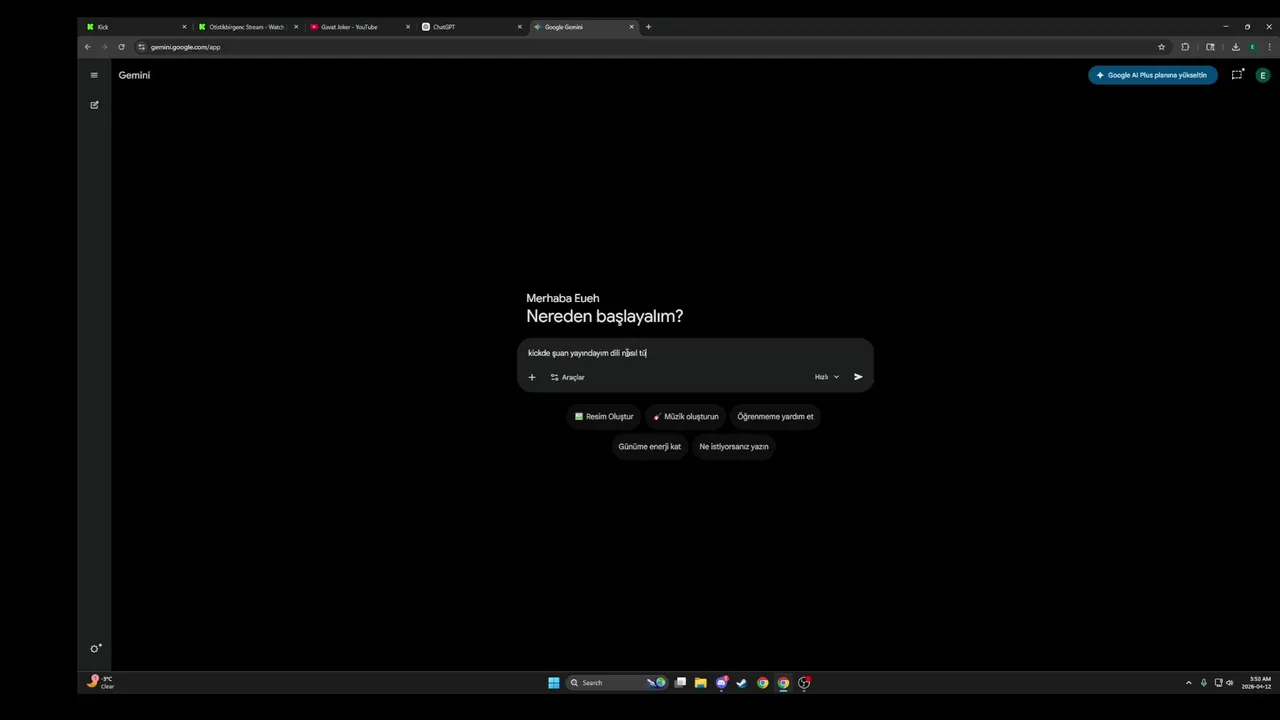Open the Chrome three-dot menu
Viewport: 1280px width, 720px height.
tap(1269, 47)
